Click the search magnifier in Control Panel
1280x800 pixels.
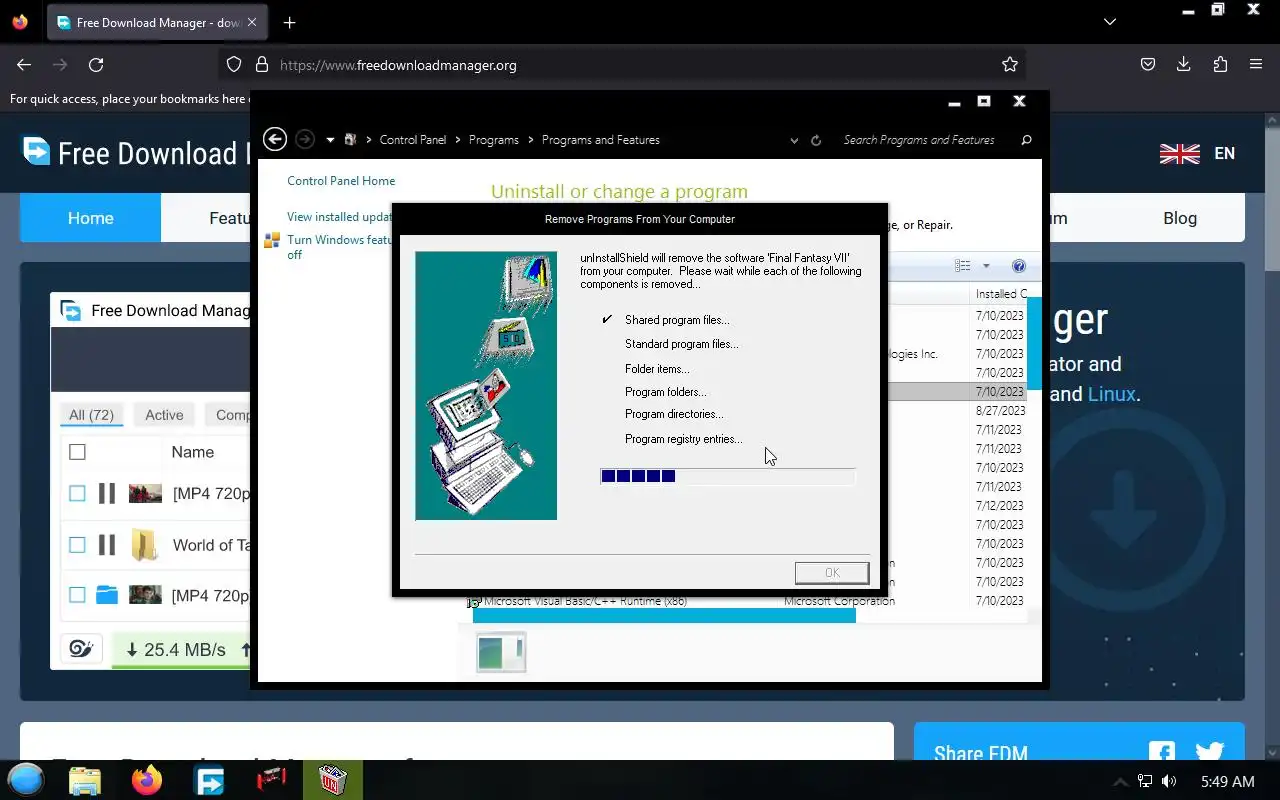(x=1026, y=140)
